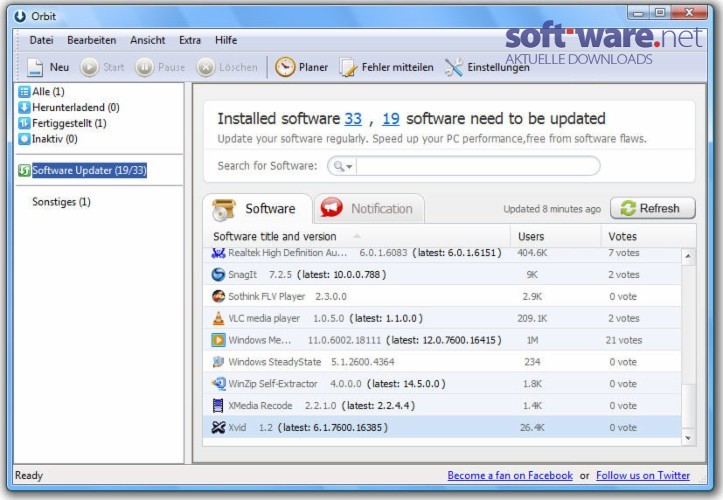This screenshot has width=723, height=500.
Task: Click the SnagIt row icon
Action: [218, 274]
